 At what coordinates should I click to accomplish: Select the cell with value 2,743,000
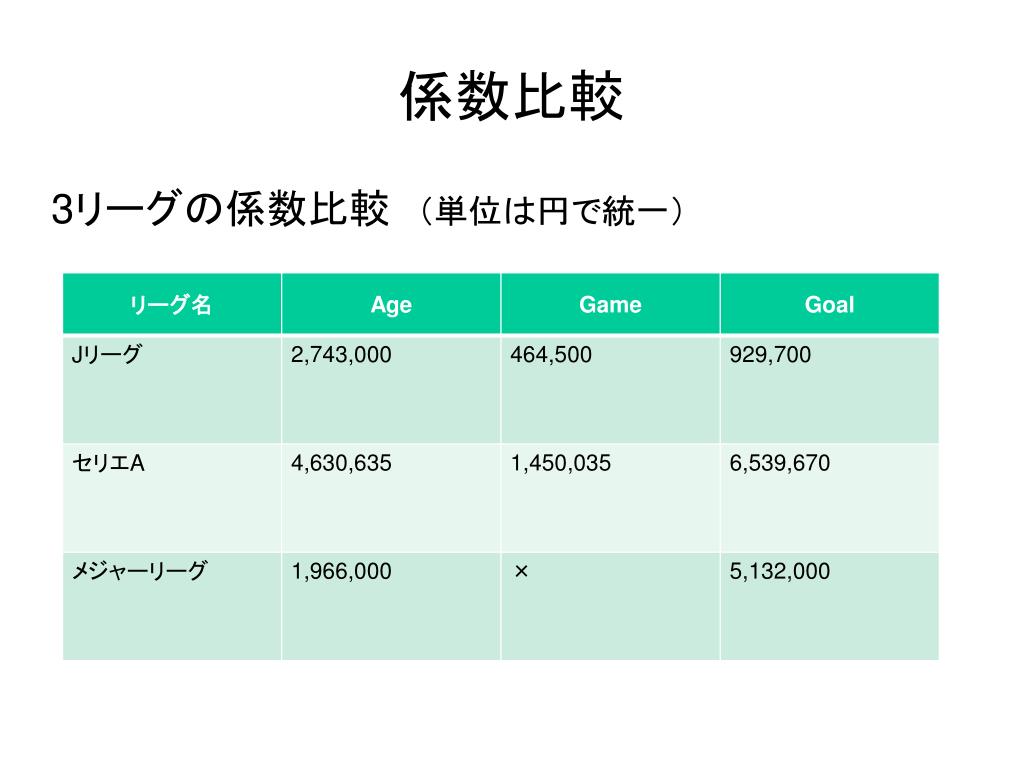pos(391,389)
